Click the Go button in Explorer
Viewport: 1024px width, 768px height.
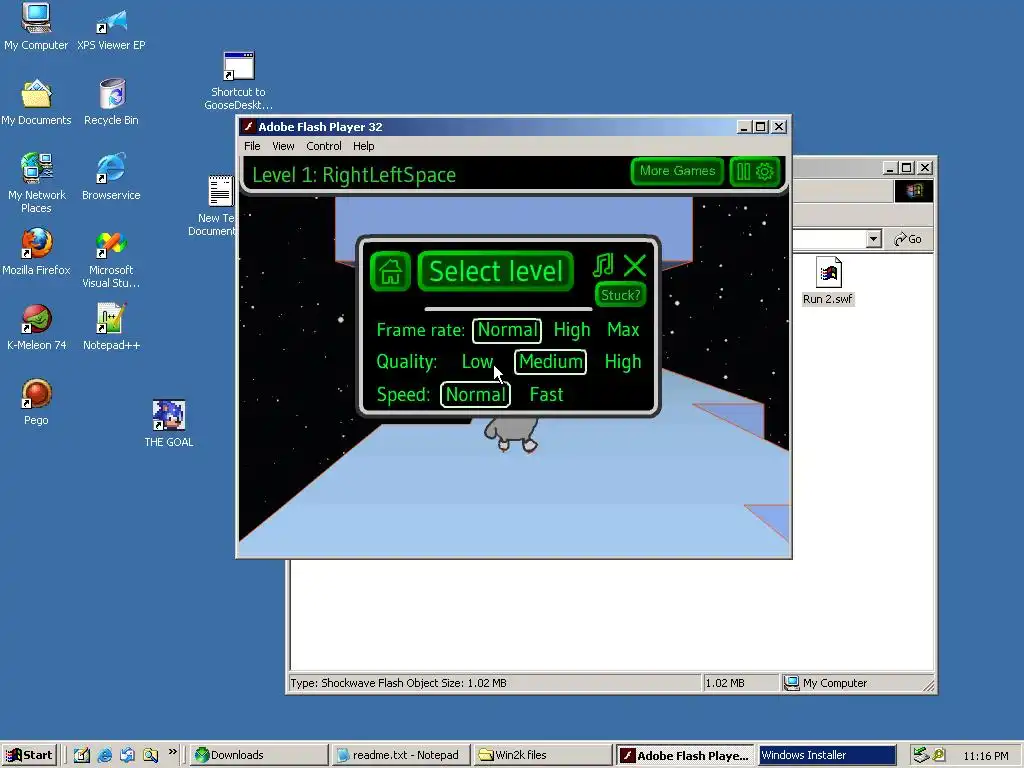(908, 239)
